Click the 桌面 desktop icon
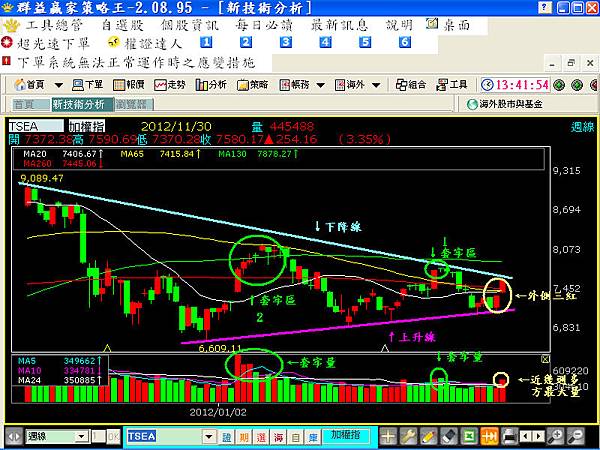 (x=448, y=25)
